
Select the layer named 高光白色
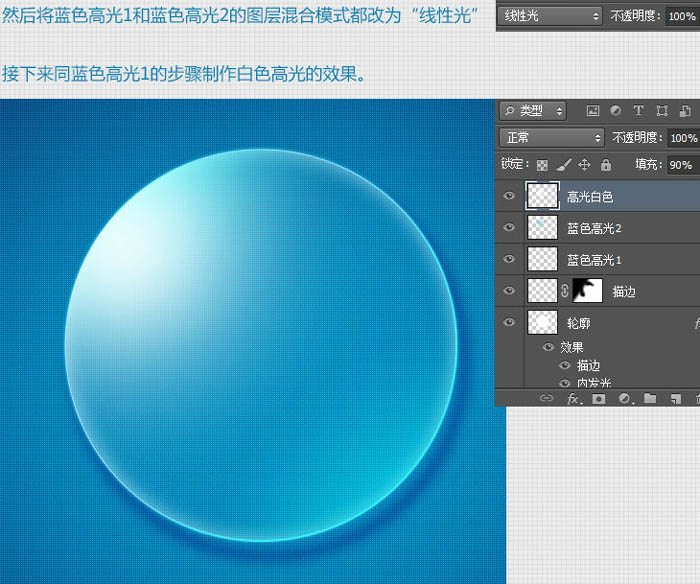click(590, 196)
